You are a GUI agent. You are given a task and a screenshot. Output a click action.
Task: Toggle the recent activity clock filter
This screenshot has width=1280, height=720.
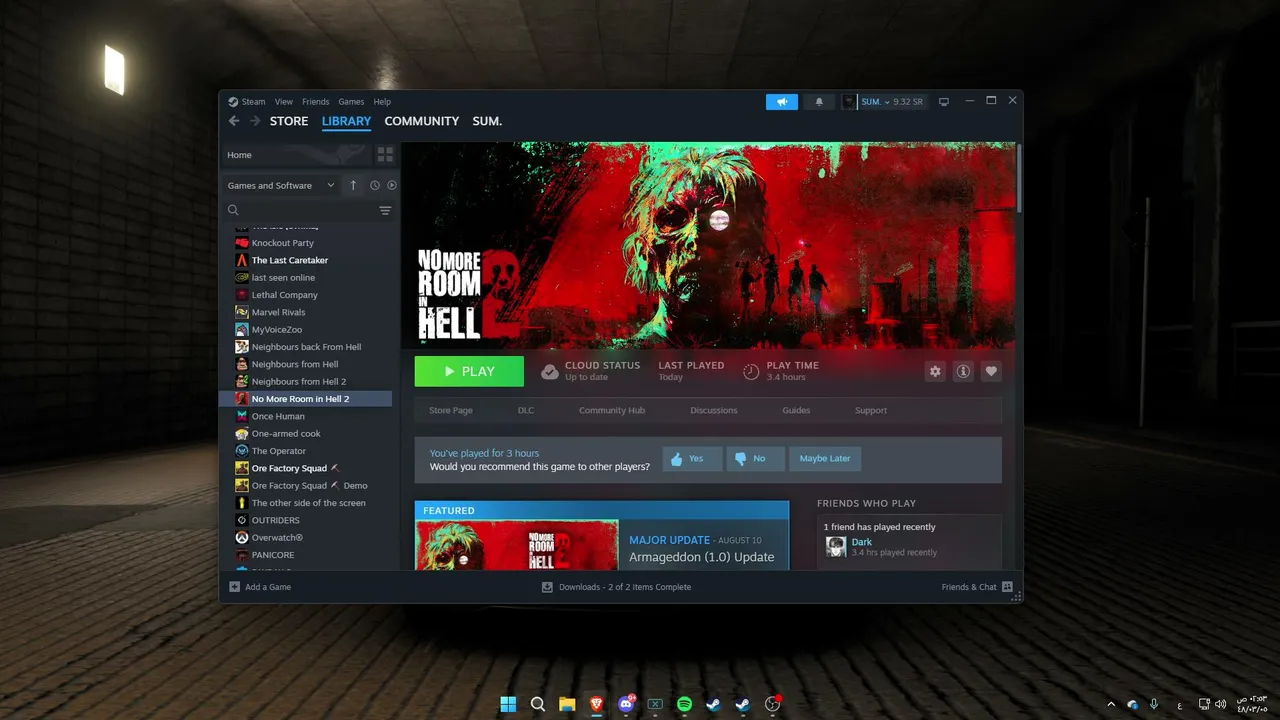(375, 185)
